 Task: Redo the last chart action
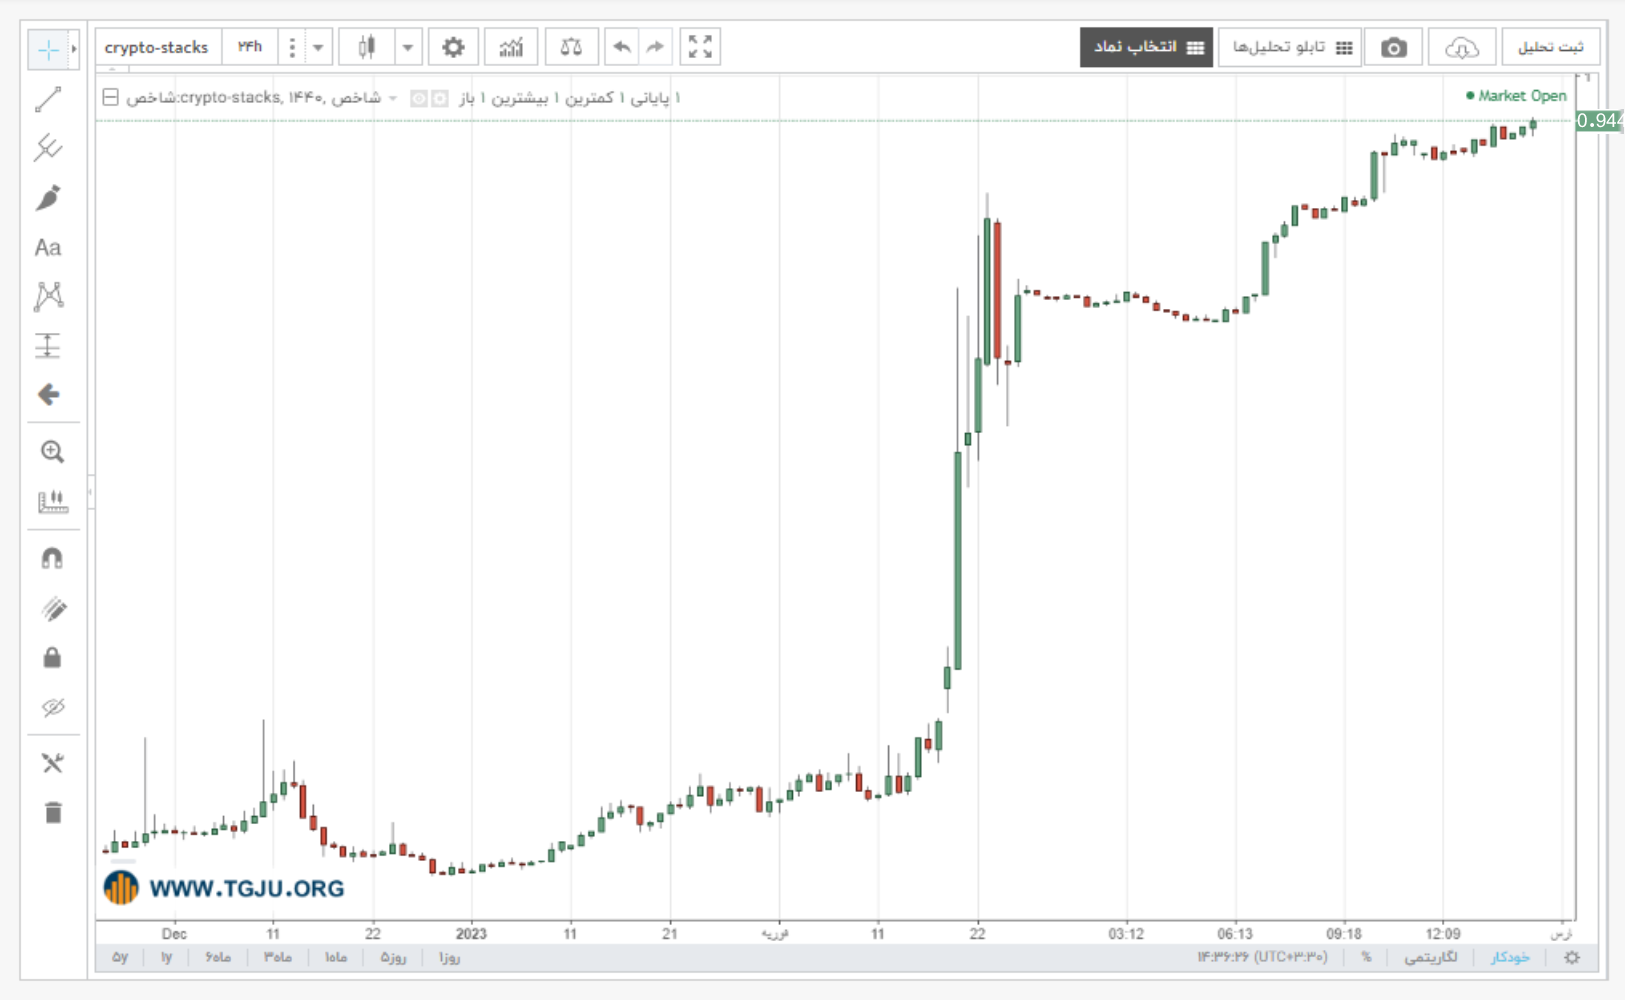tap(655, 47)
